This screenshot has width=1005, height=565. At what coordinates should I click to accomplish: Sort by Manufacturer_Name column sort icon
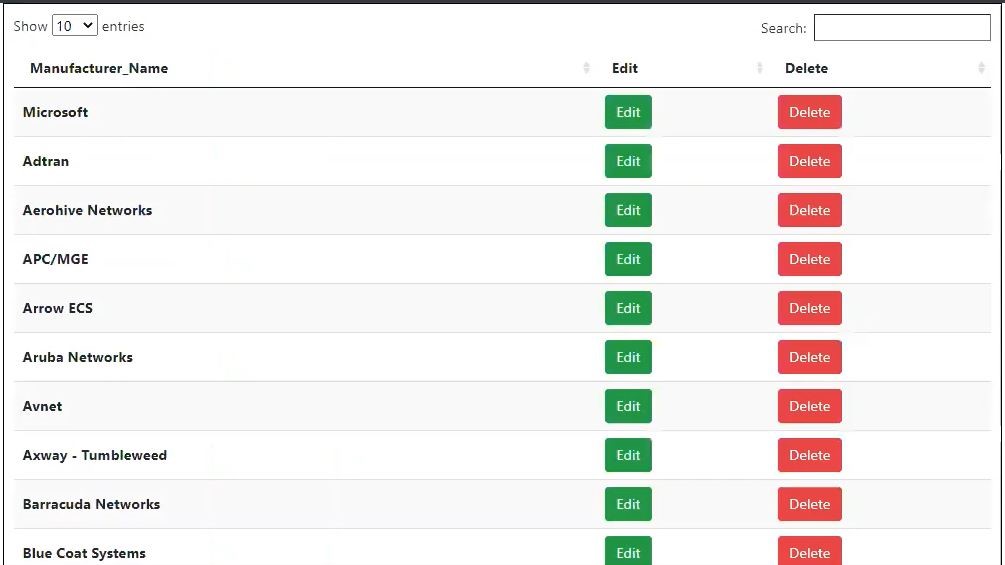coord(586,68)
